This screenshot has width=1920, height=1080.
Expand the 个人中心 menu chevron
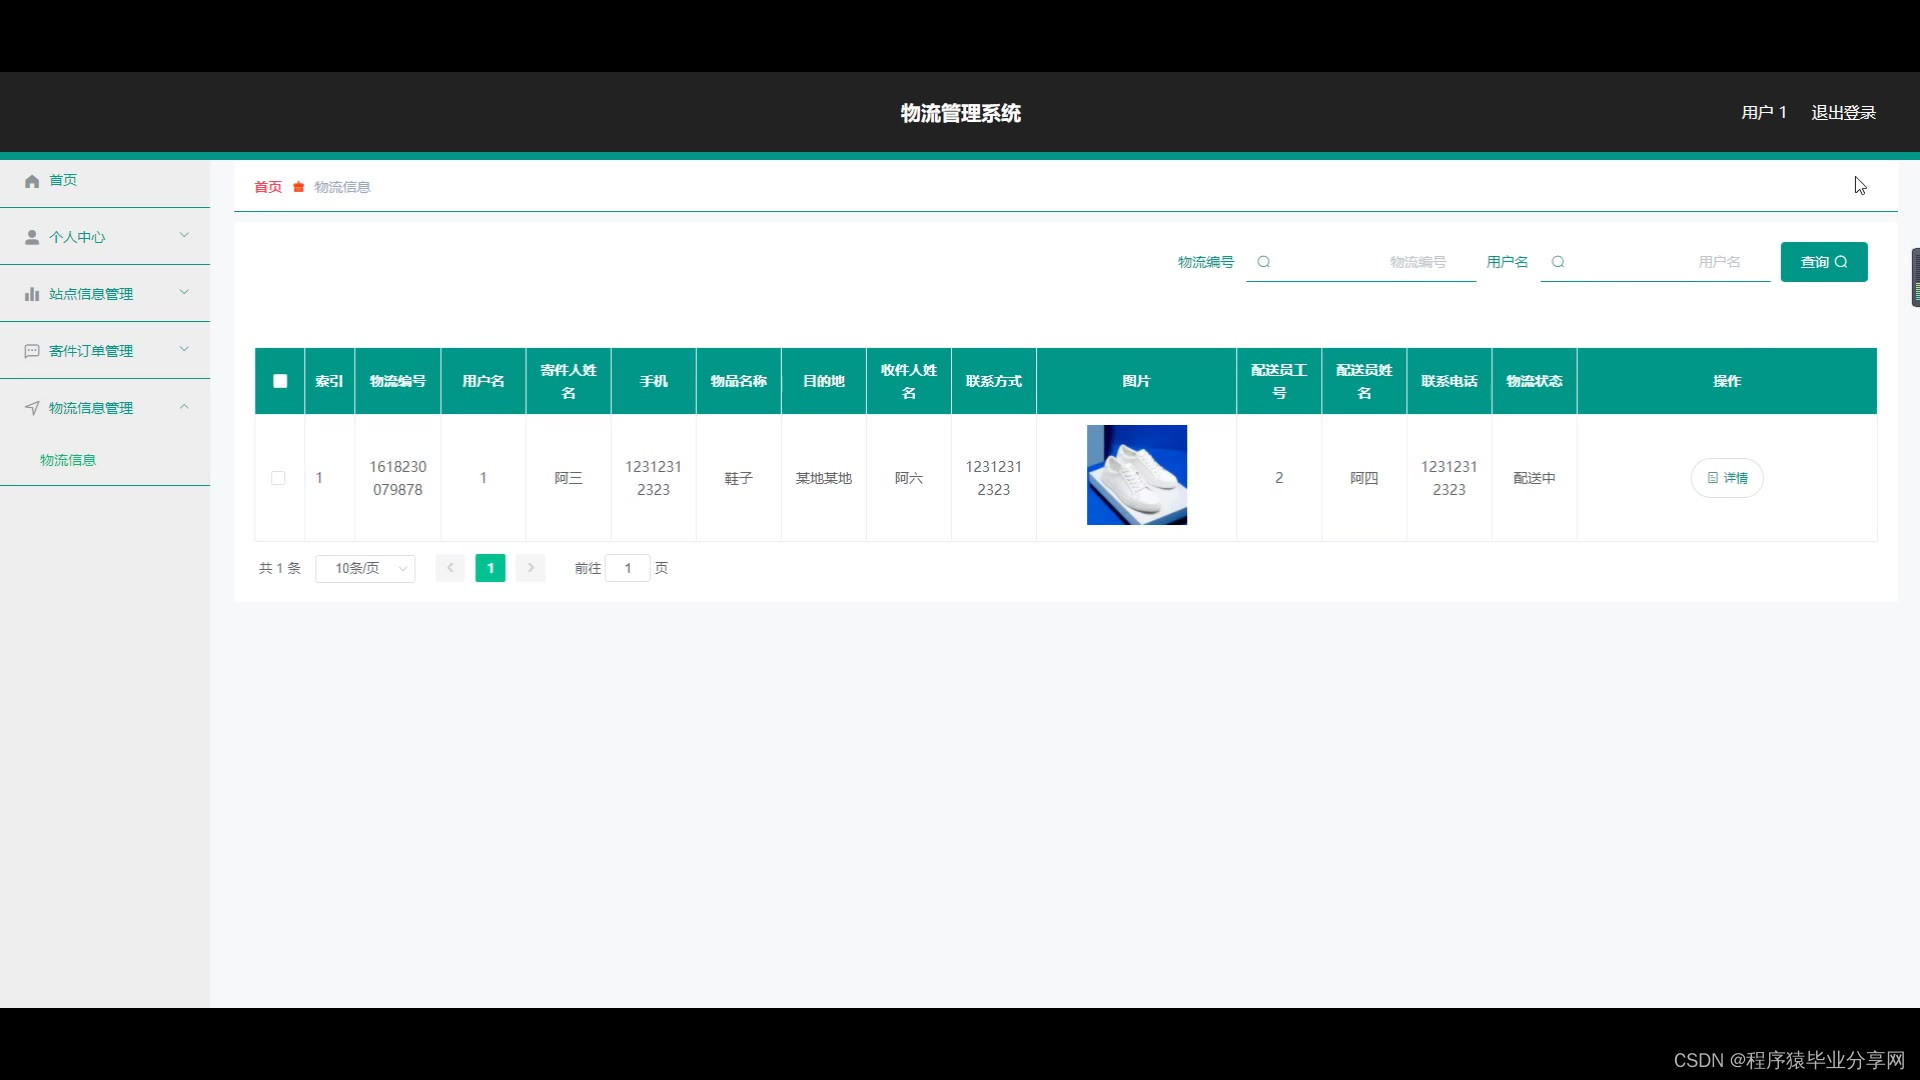[x=184, y=236]
